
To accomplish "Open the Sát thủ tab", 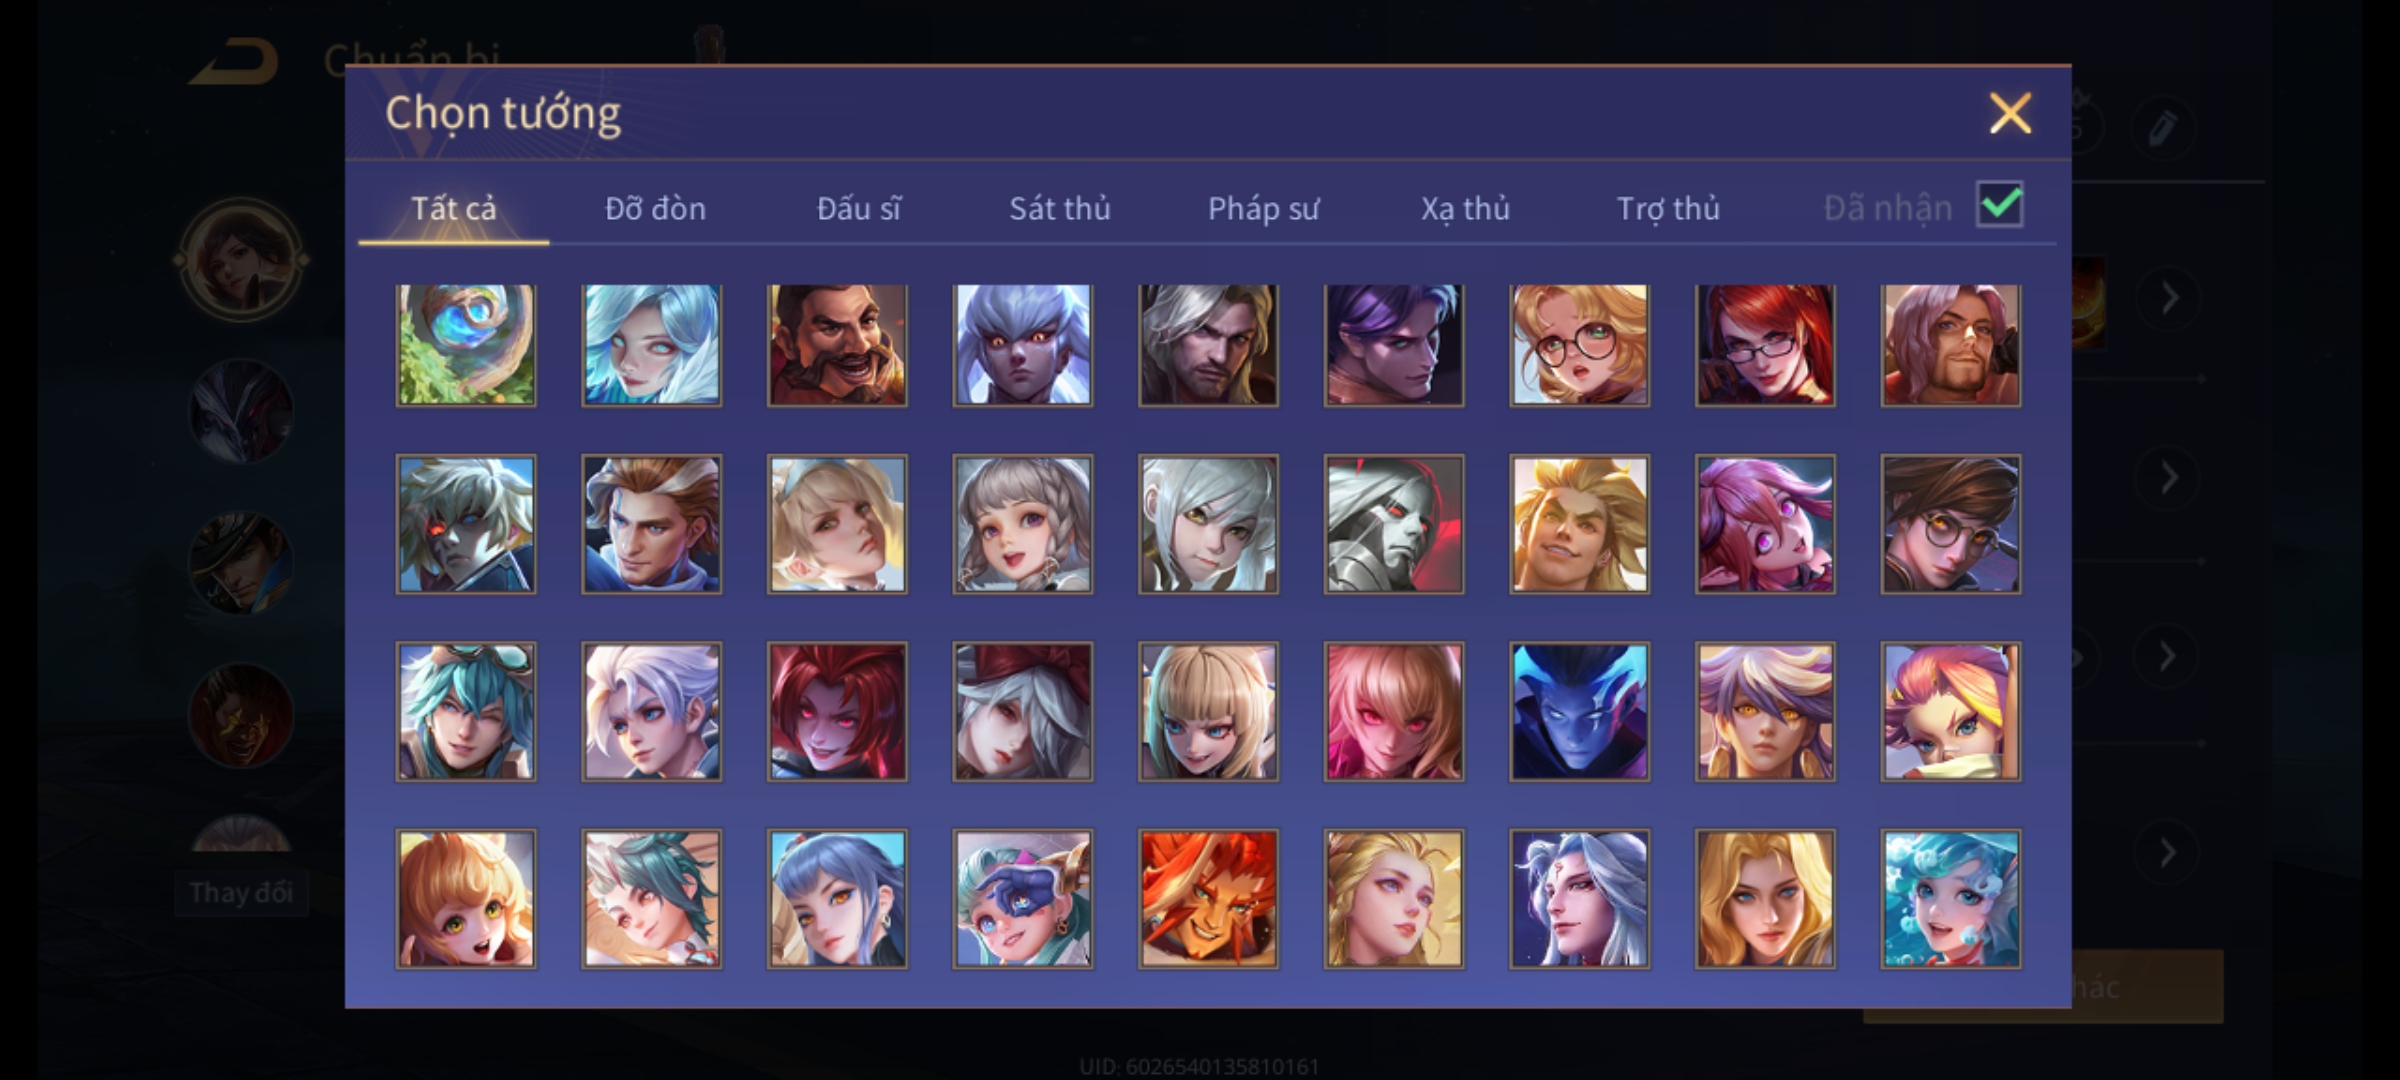I will pos(1059,208).
